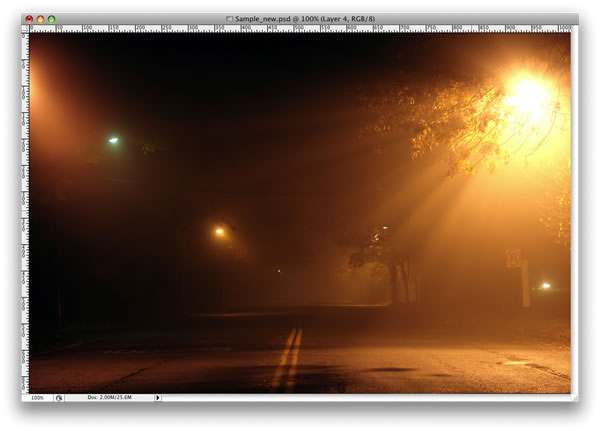600x431 pixels.
Task: Click the zoom percentage field showing 100%
Action: (x=37, y=398)
